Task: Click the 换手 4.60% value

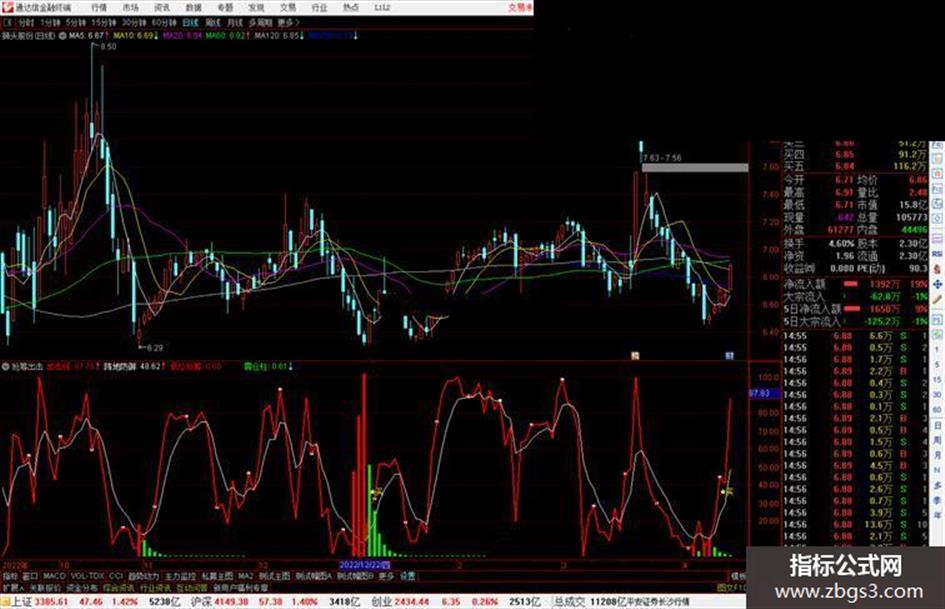Action: click(x=841, y=244)
